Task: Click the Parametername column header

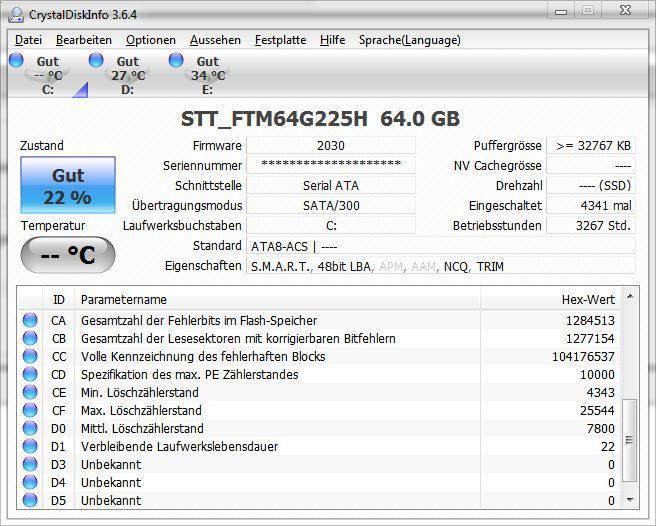Action: click(277, 300)
